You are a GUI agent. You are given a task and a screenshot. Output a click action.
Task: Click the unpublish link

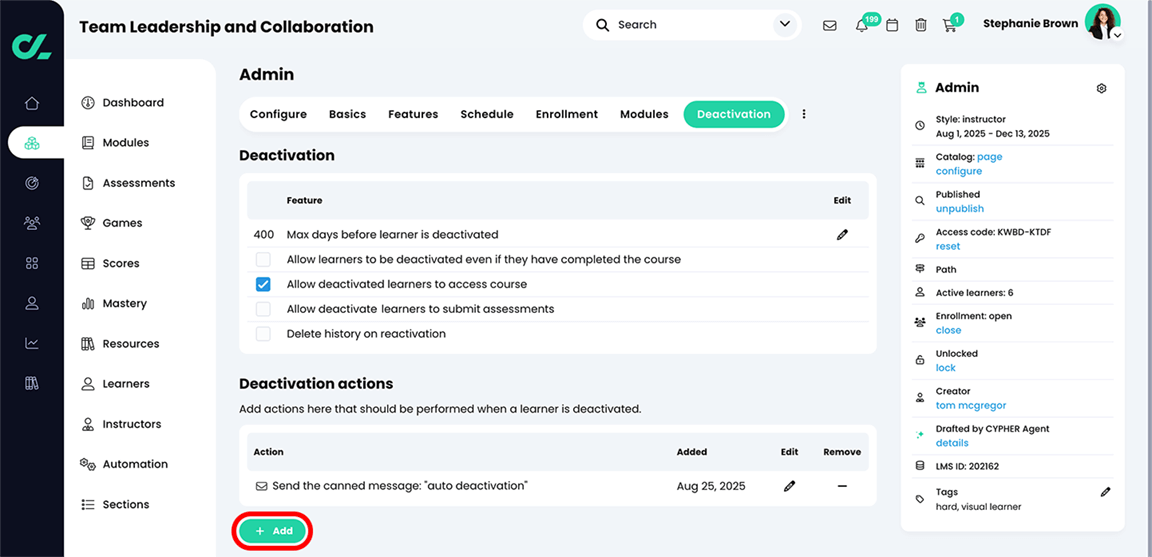pos(960,209)
